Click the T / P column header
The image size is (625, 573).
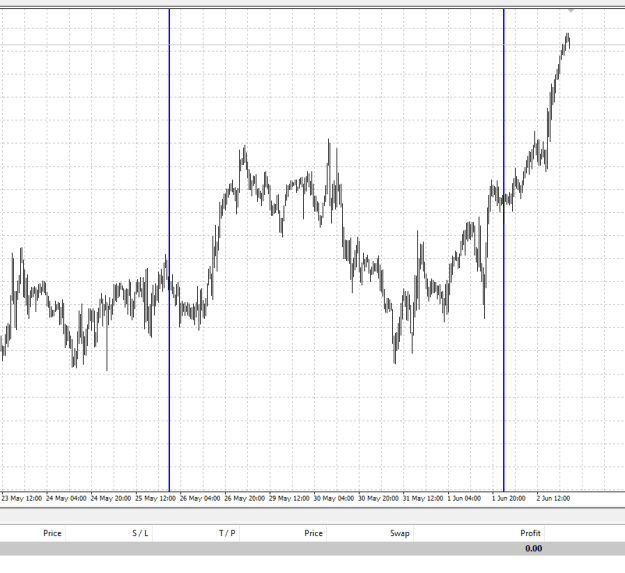[x=227, y=533]
